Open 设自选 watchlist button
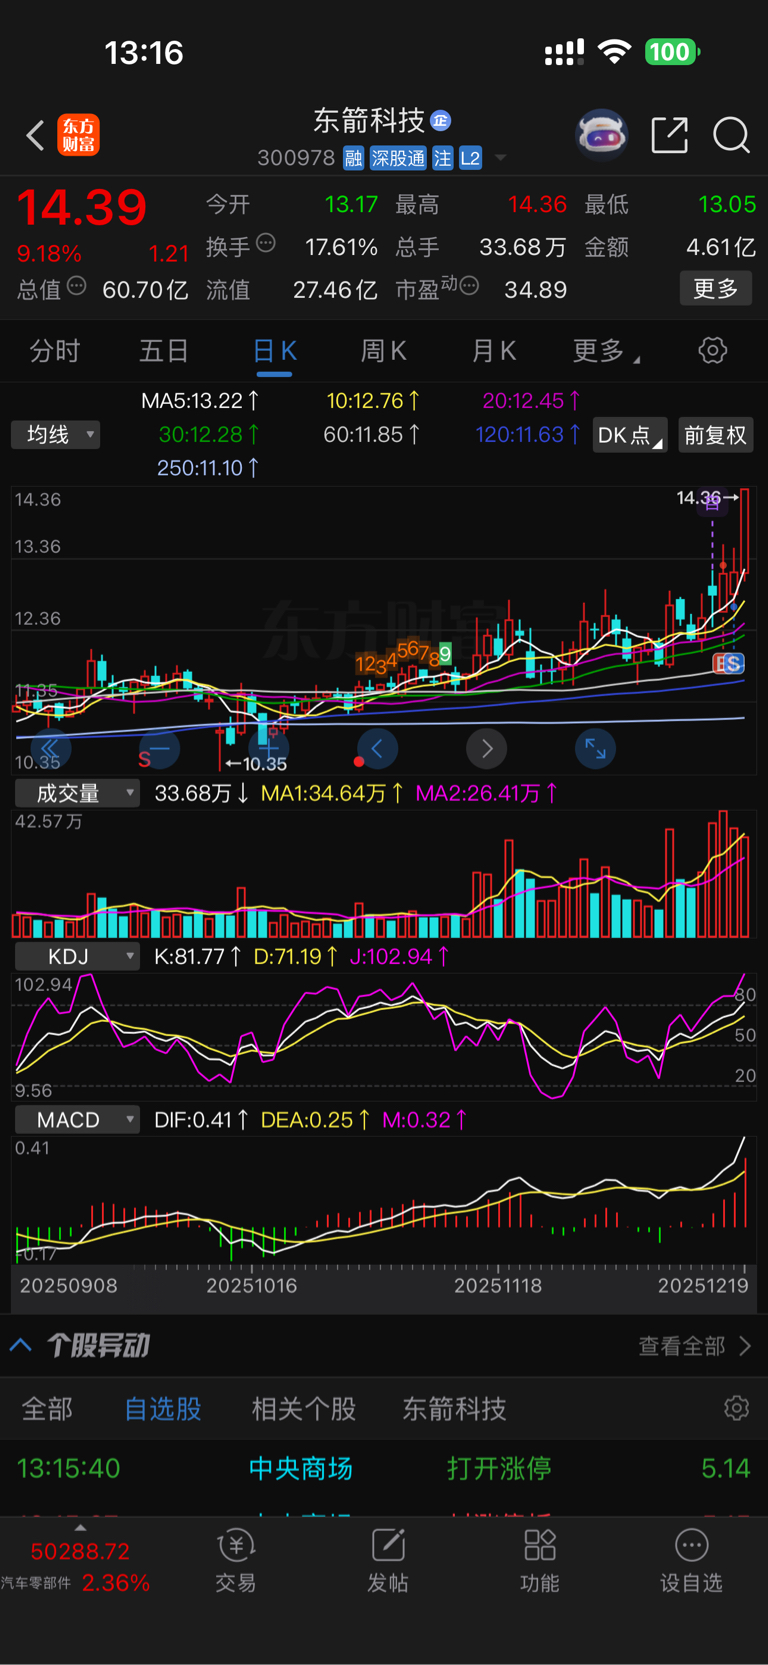This screenshot has height=1665, width=768. (691, 1560)
